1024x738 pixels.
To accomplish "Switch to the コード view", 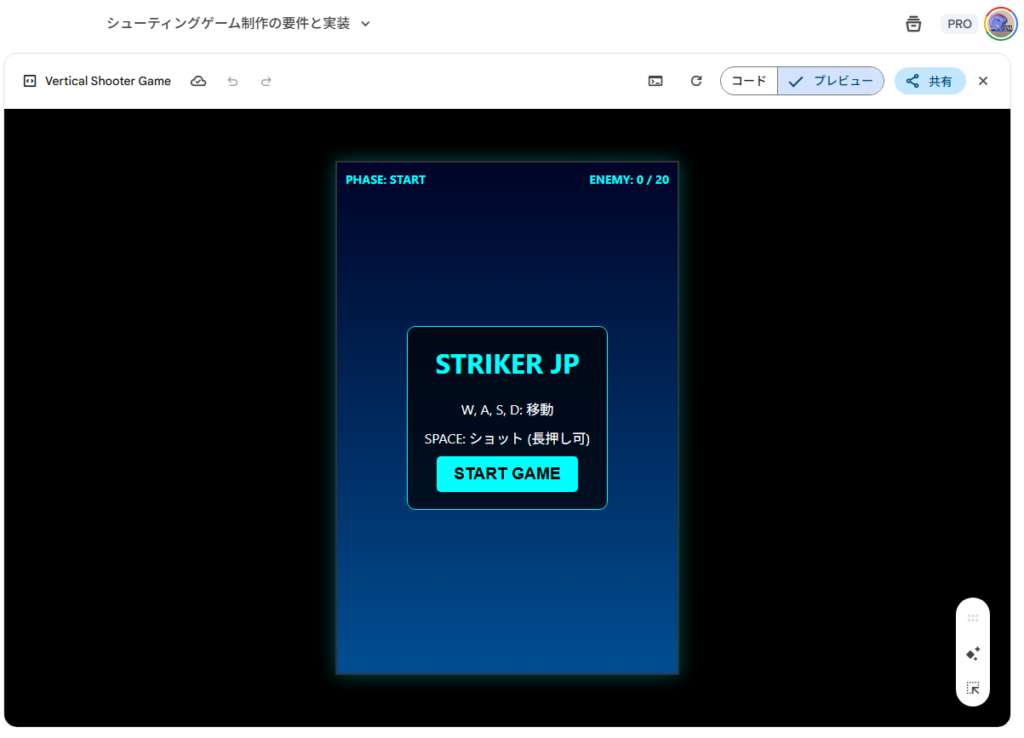I will coord(749,81).
